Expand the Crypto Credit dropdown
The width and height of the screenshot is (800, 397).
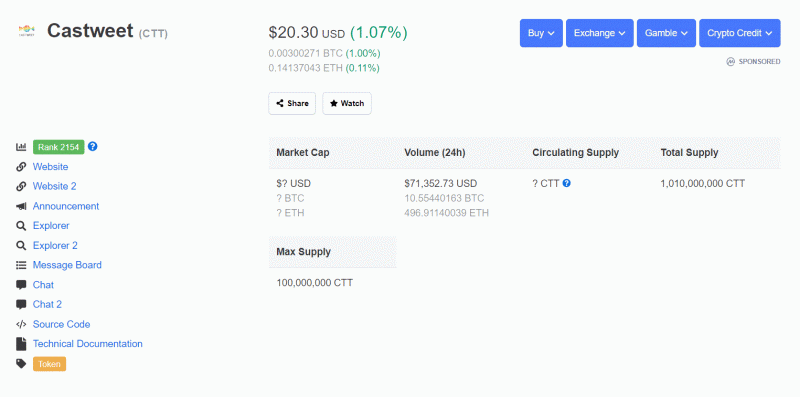[x=740, y=33]
